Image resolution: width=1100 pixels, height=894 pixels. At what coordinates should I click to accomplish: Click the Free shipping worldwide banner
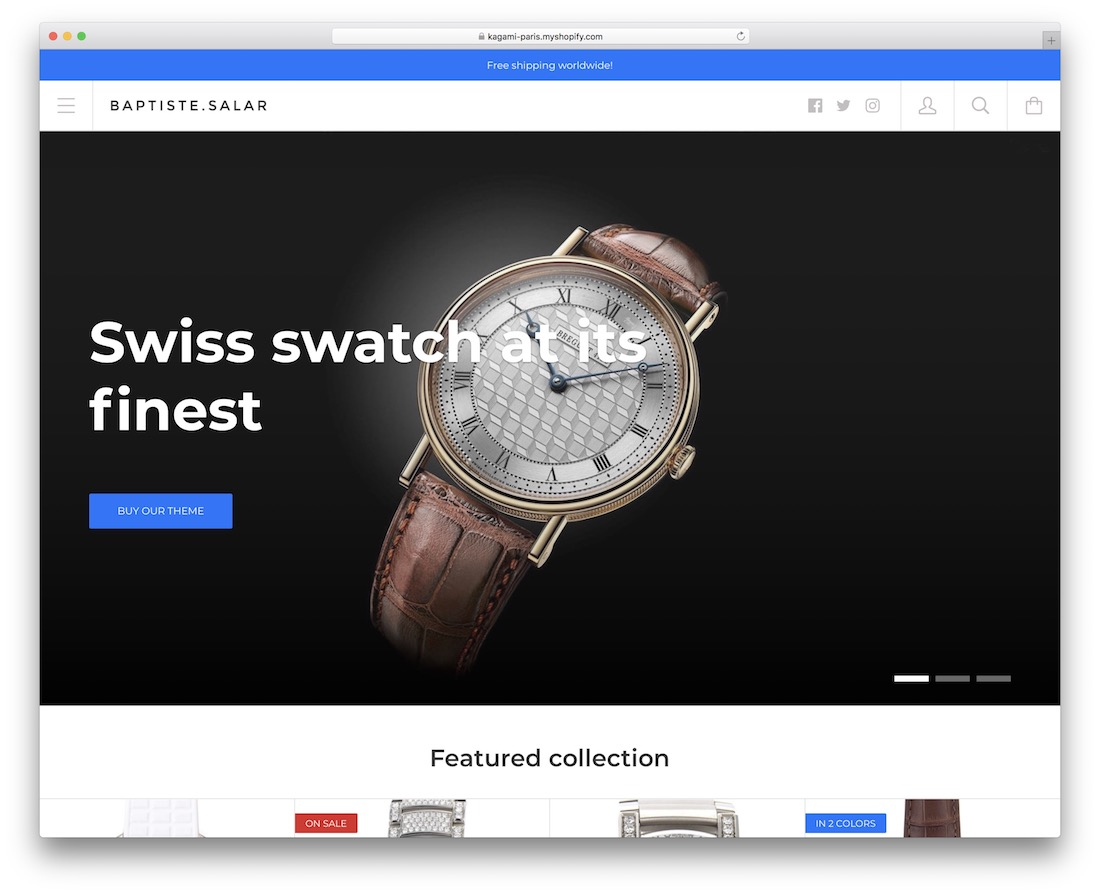click(550, 65)
